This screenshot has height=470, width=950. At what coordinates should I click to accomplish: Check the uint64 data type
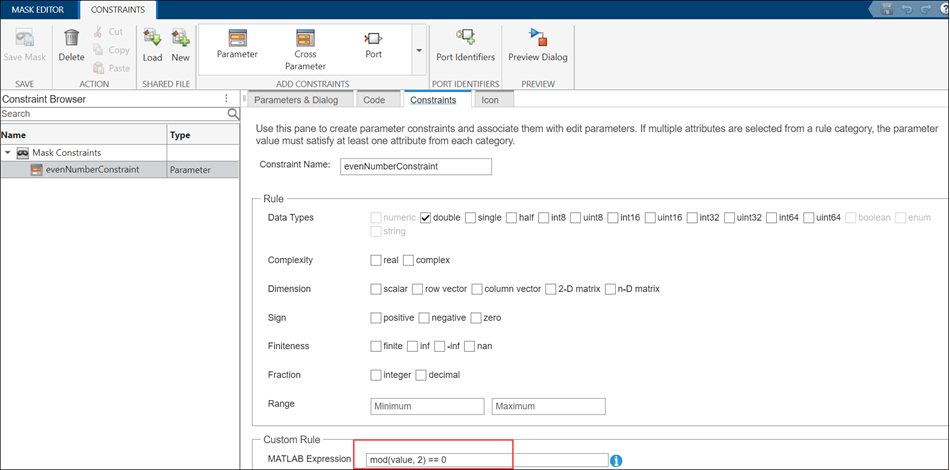point(809,217)
